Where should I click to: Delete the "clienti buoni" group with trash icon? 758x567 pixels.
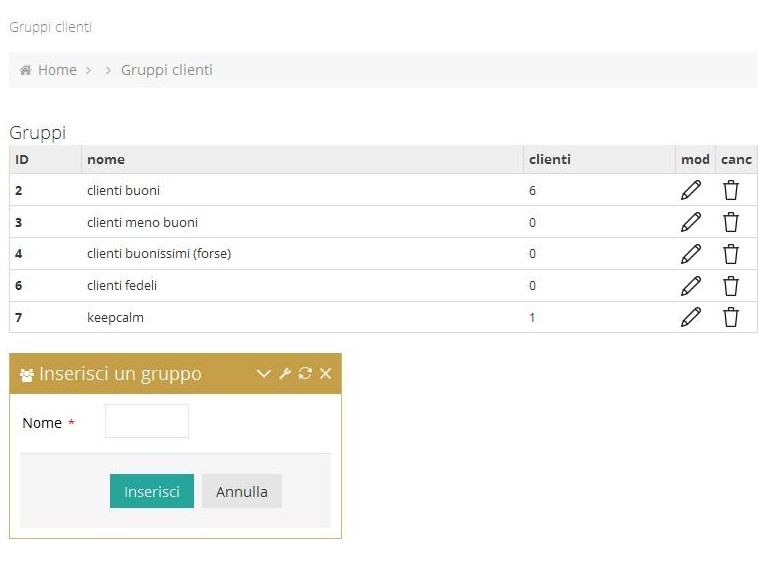pos(730,190)
